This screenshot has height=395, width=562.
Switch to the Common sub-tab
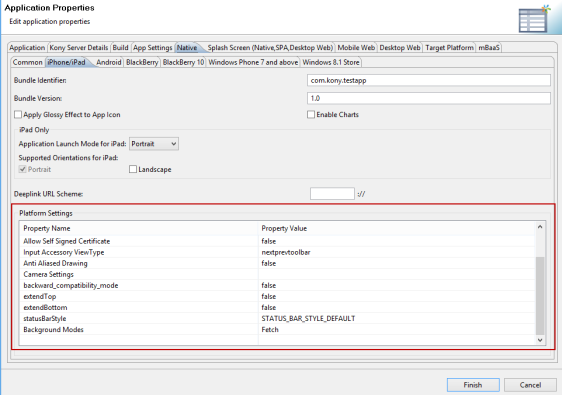(28, 62)
